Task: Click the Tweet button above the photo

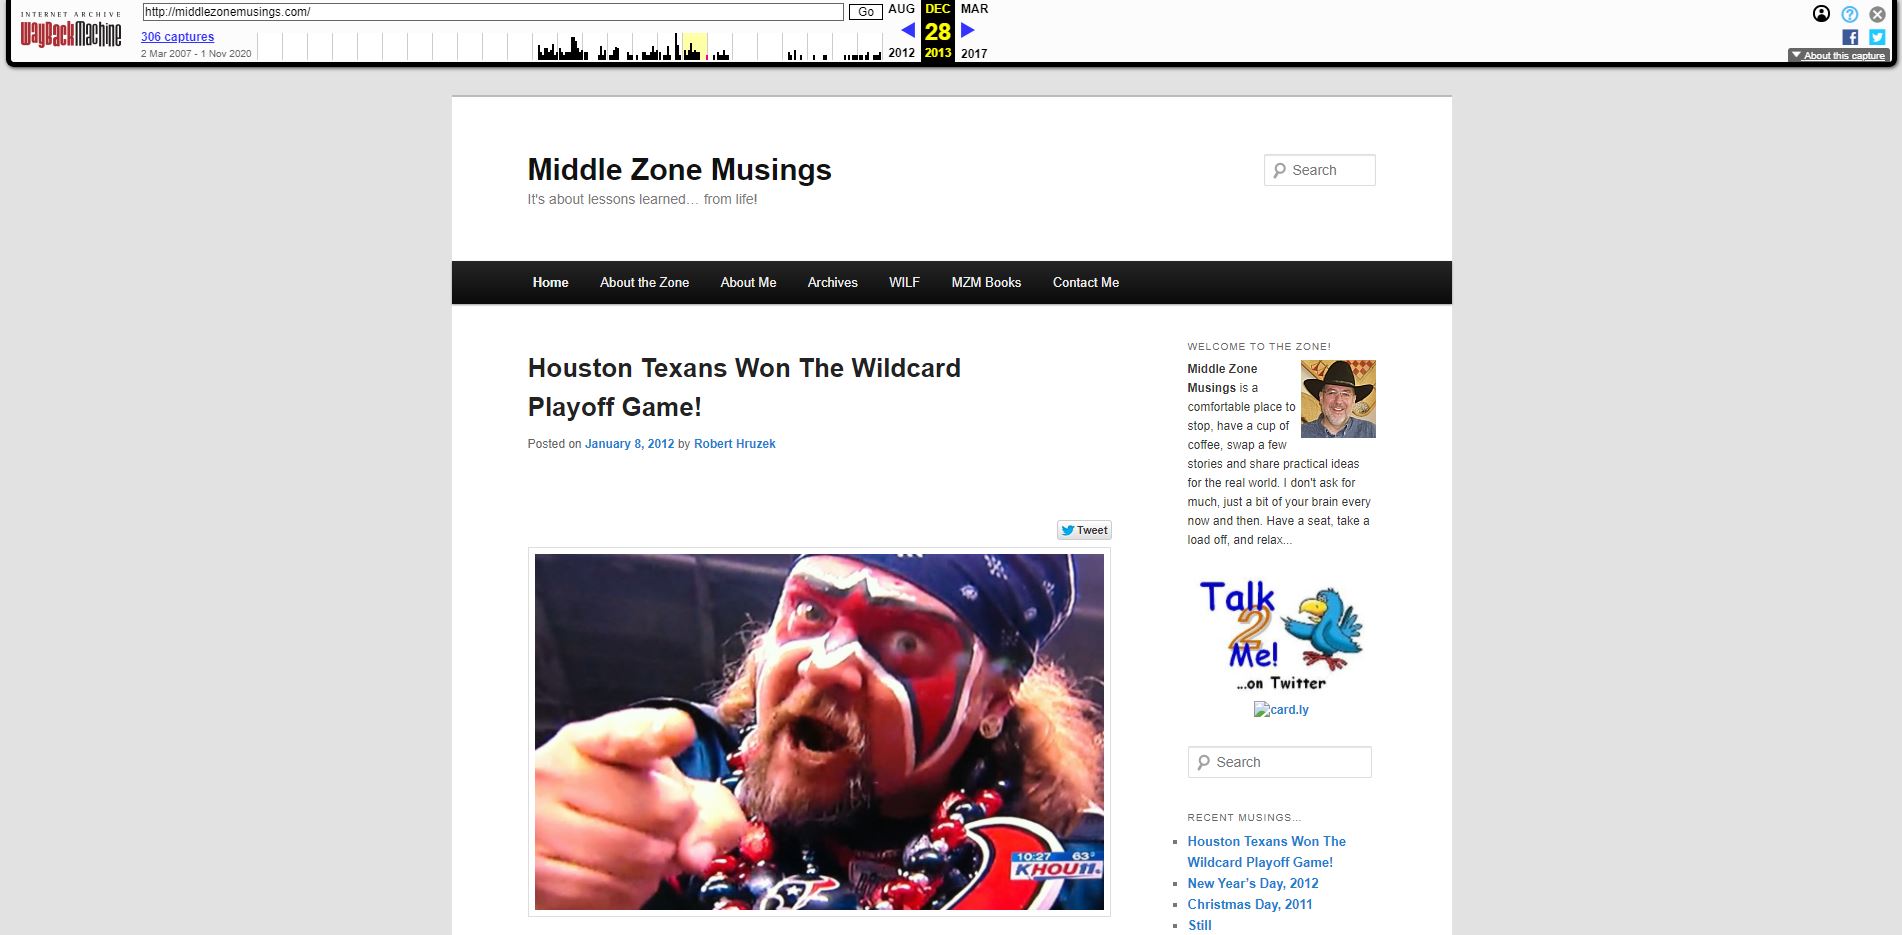Action: [x=1084, y=530]
